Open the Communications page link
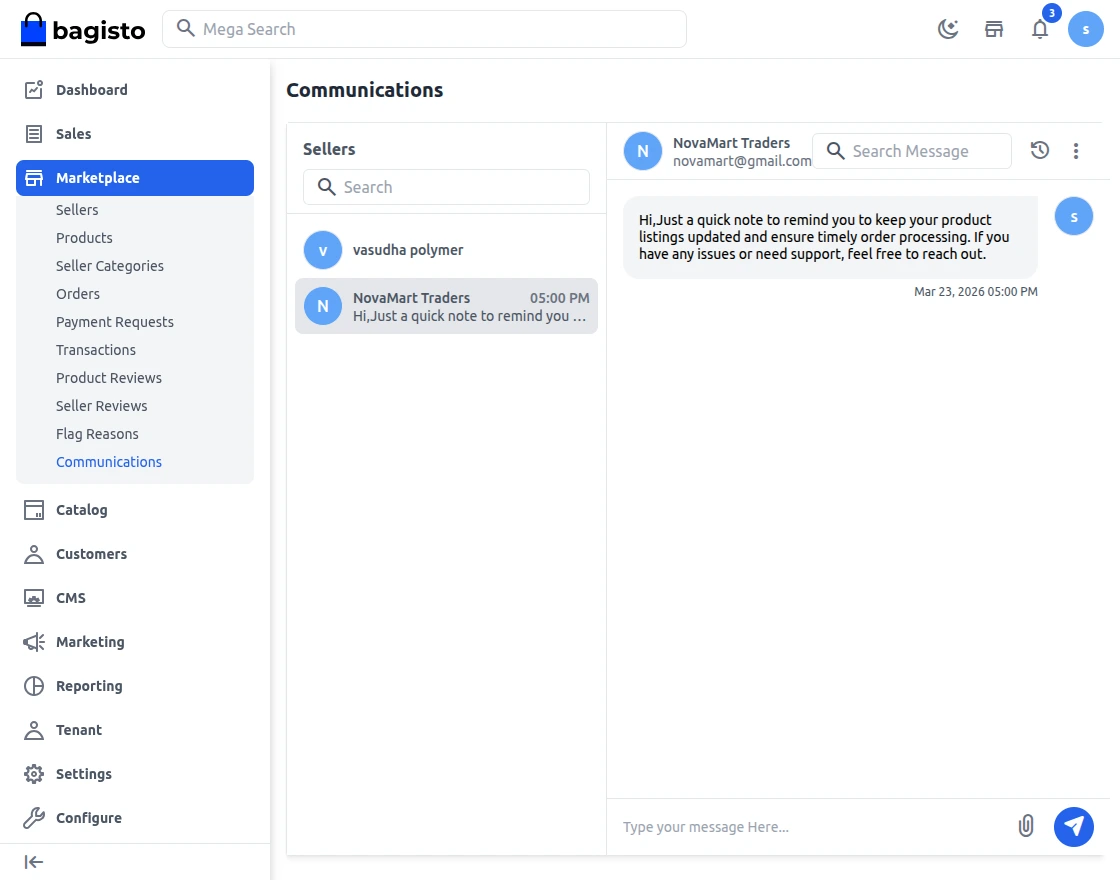This screenshot has height=880, width=1120. point(109,461)
